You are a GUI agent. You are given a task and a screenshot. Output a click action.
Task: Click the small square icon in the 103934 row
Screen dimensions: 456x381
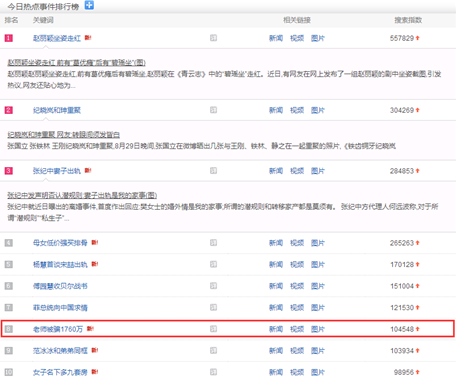click(213, 350)
